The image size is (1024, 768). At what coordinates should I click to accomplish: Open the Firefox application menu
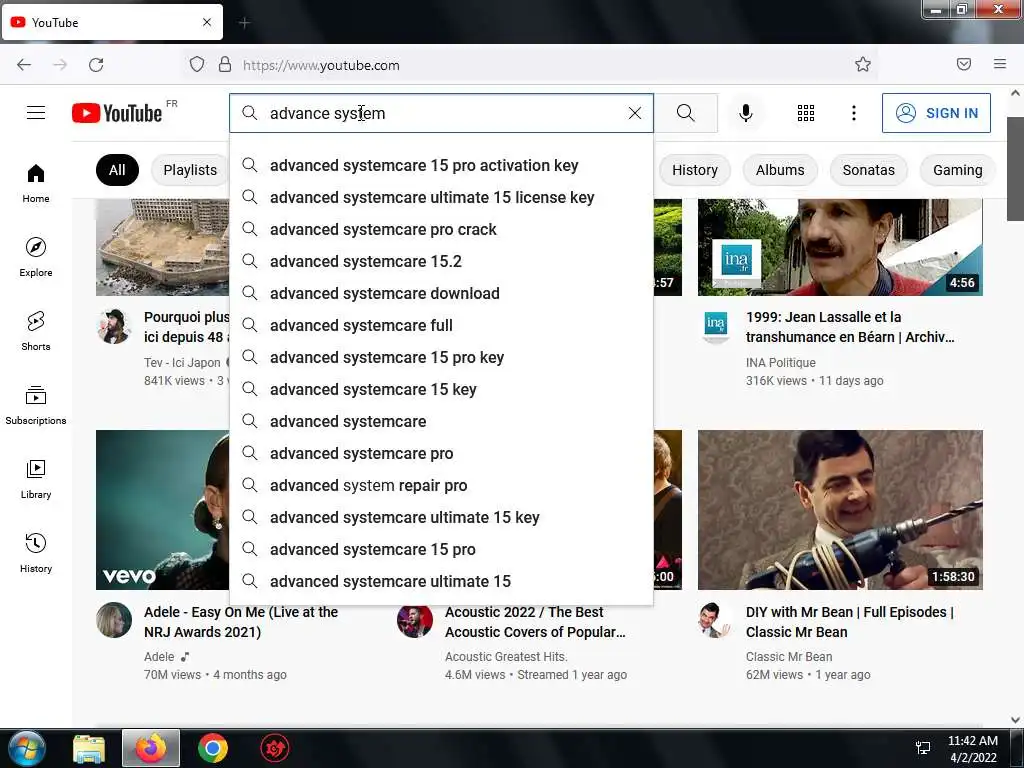[x=1000, y=64]
